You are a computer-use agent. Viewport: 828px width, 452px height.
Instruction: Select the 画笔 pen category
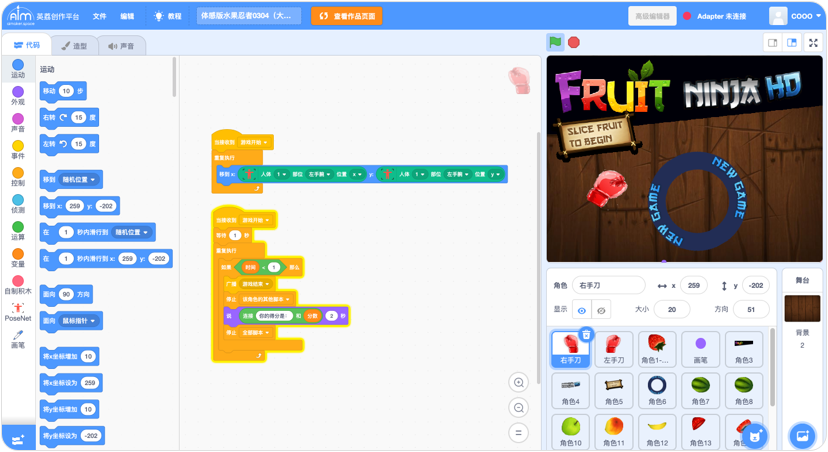(x=18, y=339)
